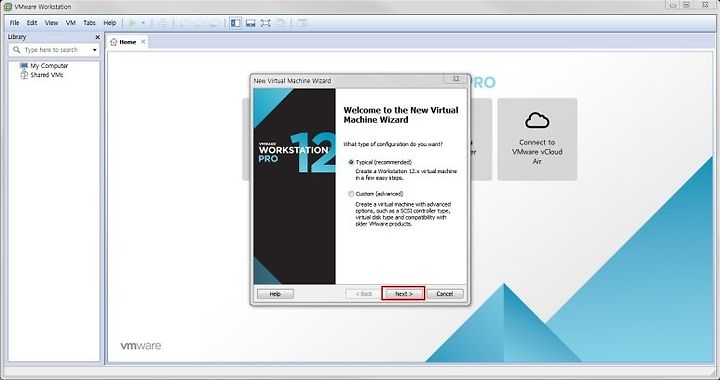Click the cloud icon on vCloud Air card
The height and width of the screenshot is (380, 720).
pyautogui.click(x=537, y=120)
